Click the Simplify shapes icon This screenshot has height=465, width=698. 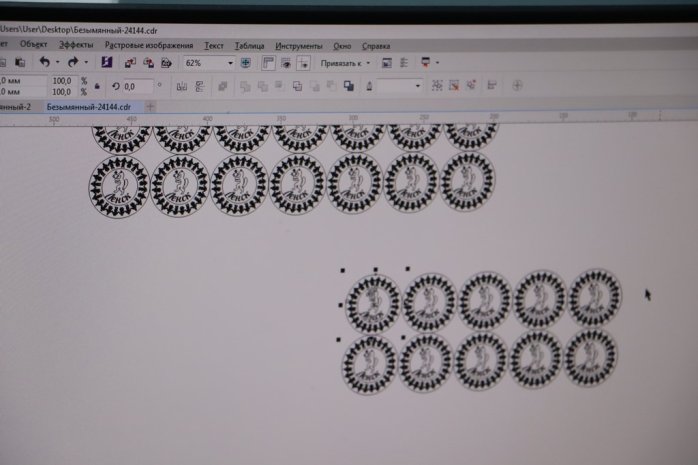pyautogui.click(x=297, y=86)
